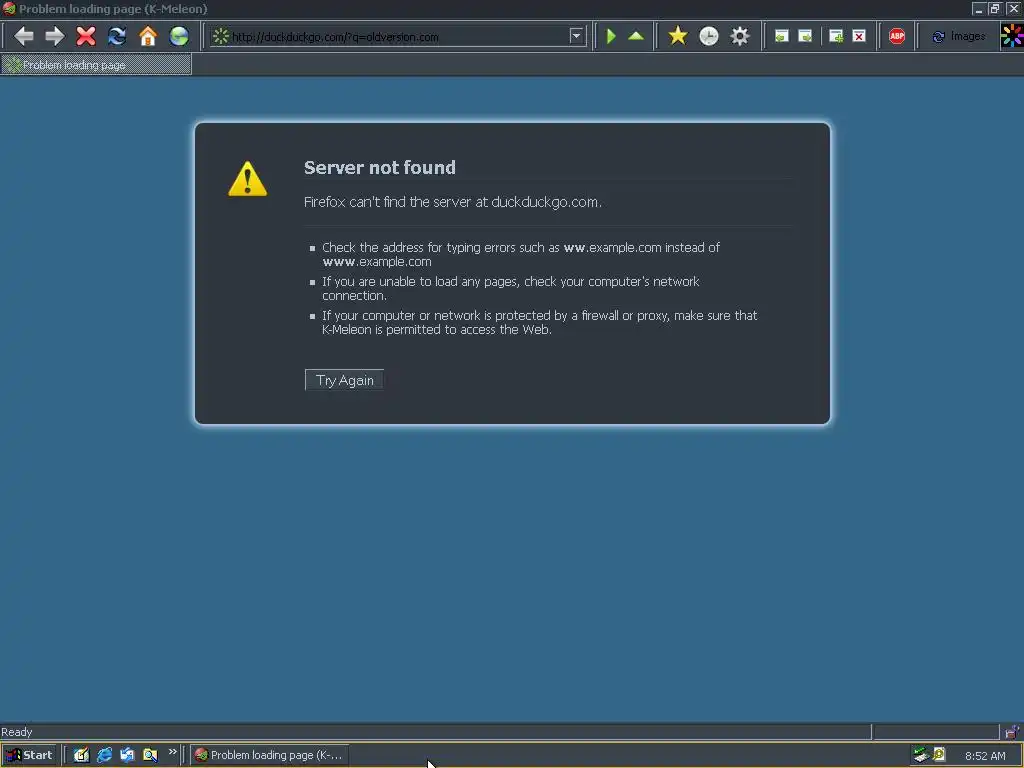Viewport: 1024px width, 768px height.
Task: Click the yellow warning triangle icon
Action: (248, 179)
